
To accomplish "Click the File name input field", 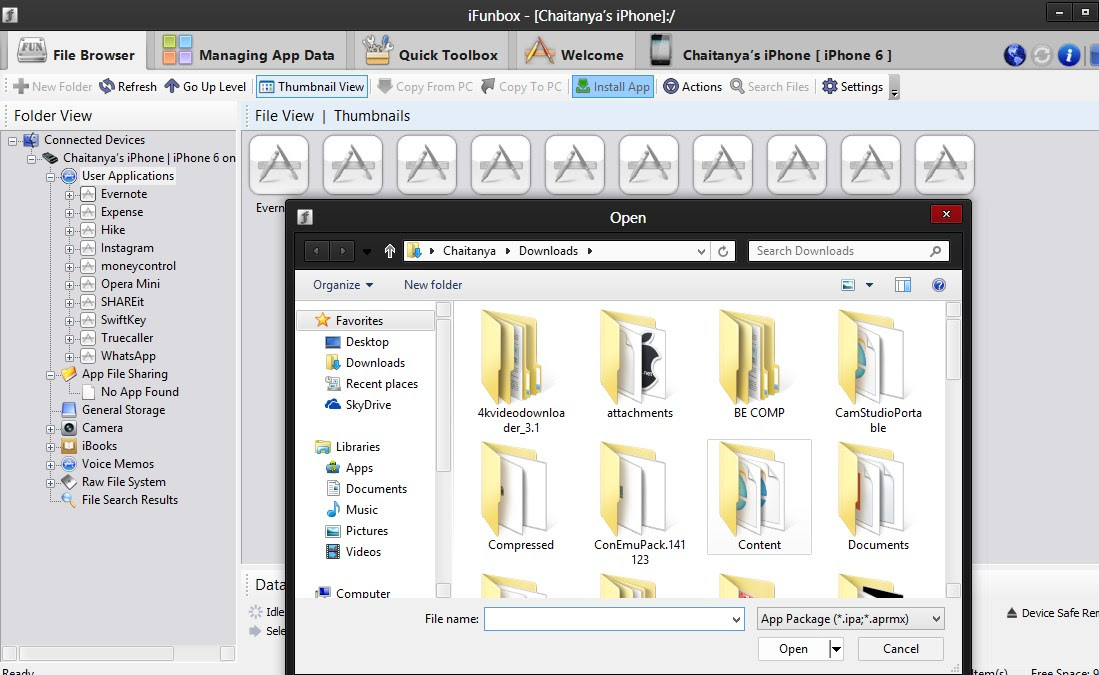I will [614, 619].
